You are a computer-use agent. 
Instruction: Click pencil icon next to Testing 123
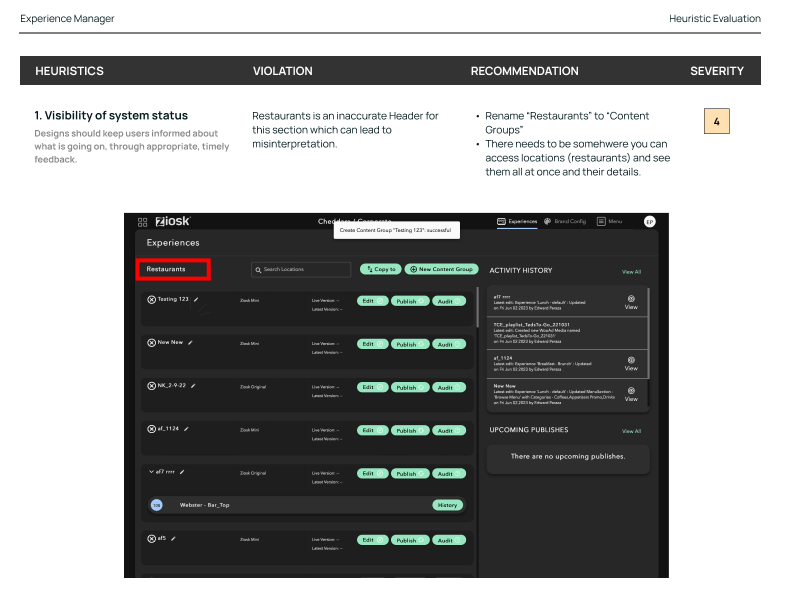tap(197, 299)
